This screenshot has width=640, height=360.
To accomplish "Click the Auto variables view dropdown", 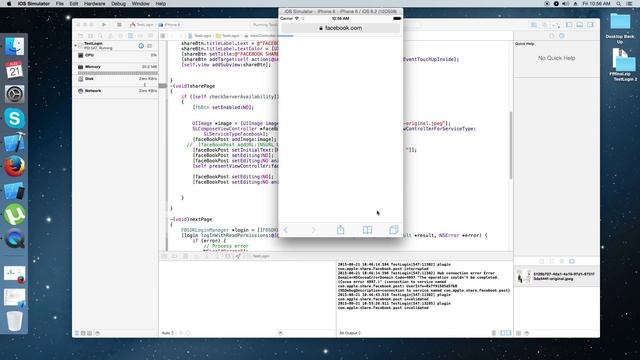I will (x=168, y=333).
